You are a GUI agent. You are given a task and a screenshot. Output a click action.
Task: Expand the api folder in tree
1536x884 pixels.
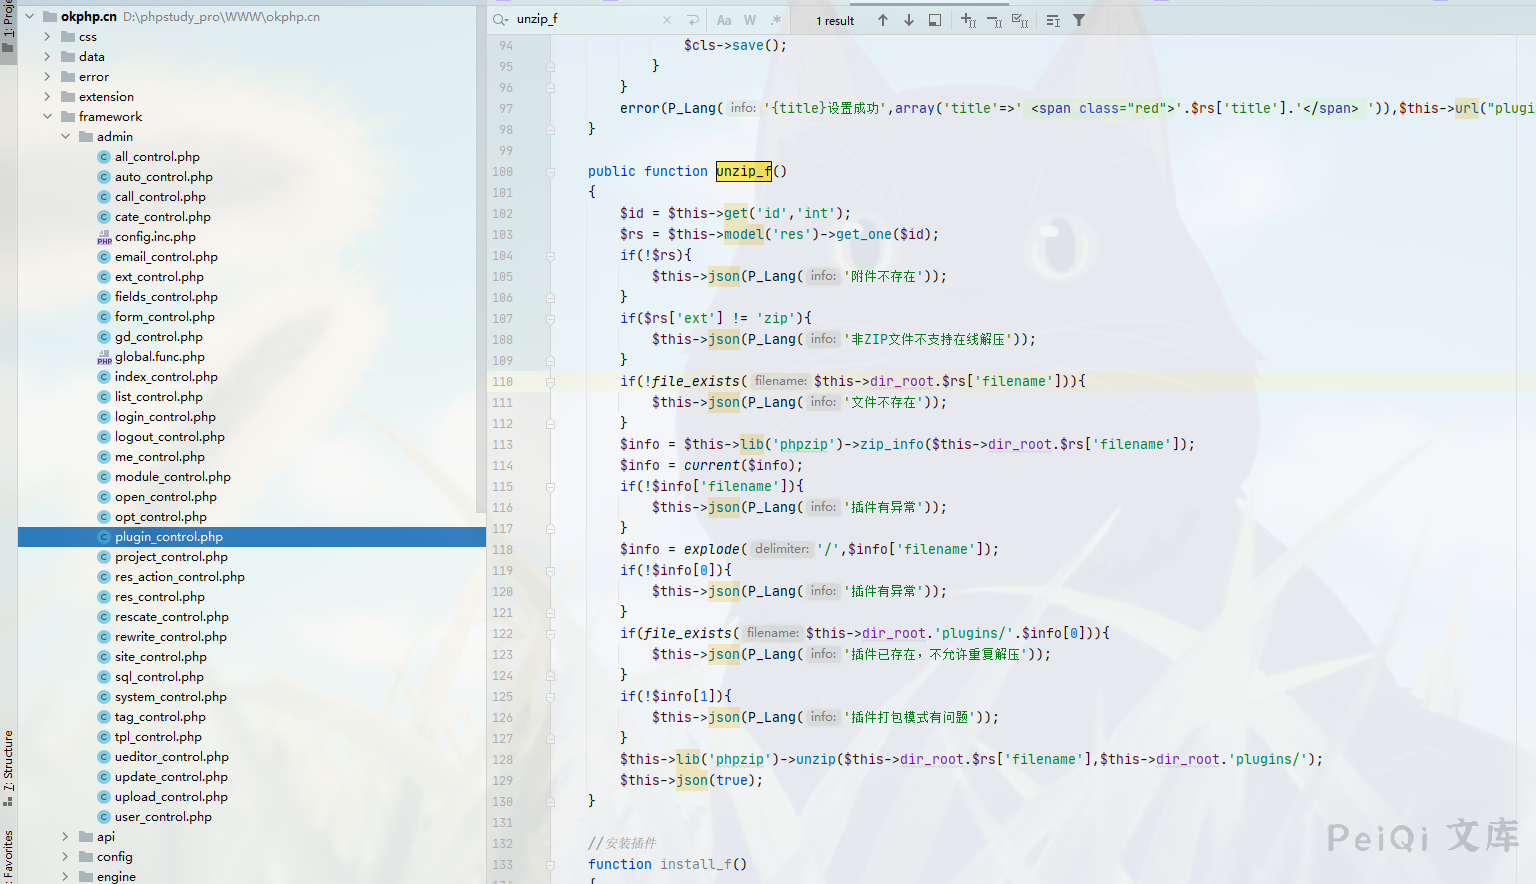(x=65, y=837)
